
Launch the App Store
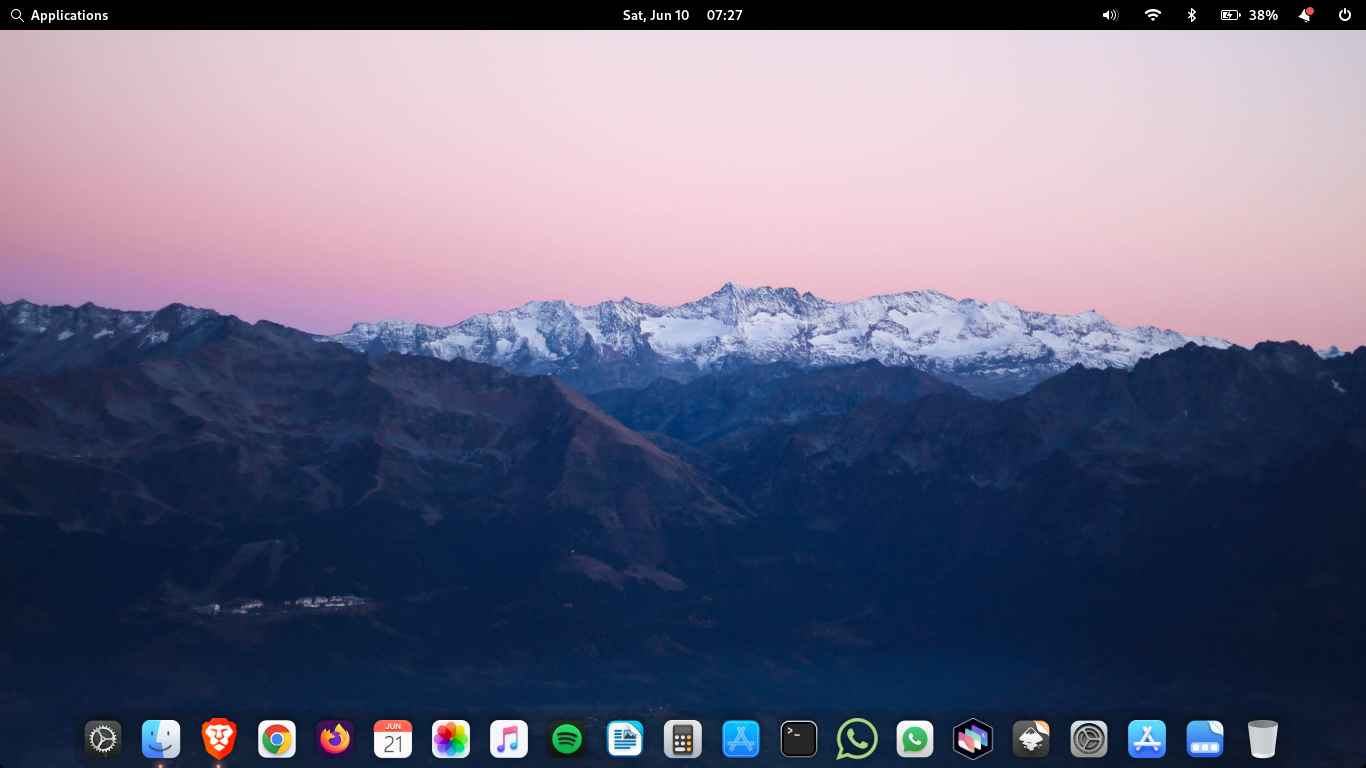point(1147,738)
